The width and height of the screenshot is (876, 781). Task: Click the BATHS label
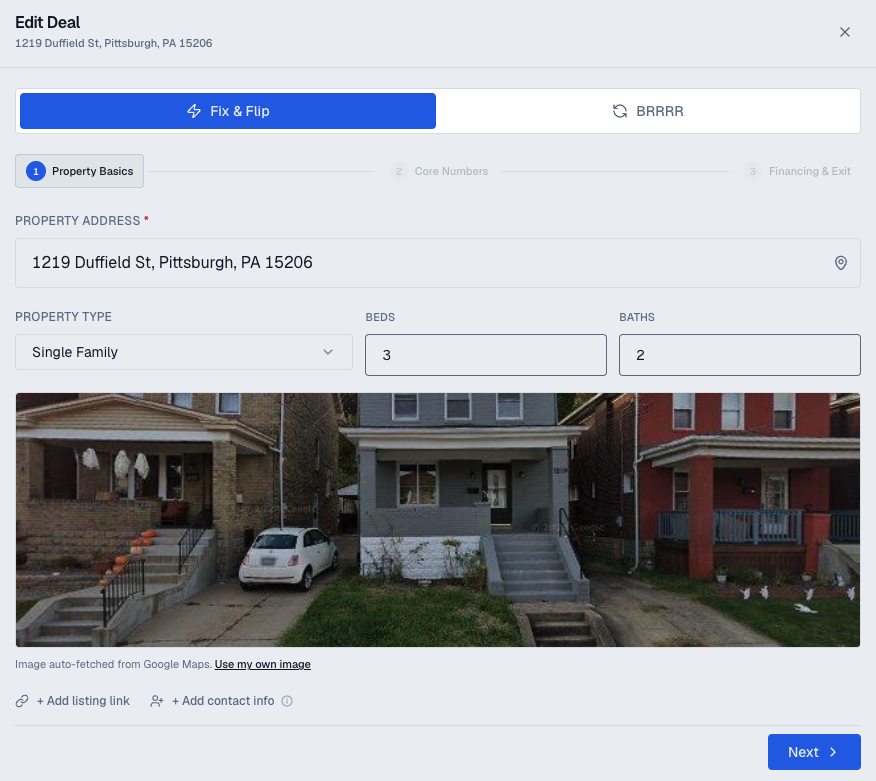[x=637, y=317]
